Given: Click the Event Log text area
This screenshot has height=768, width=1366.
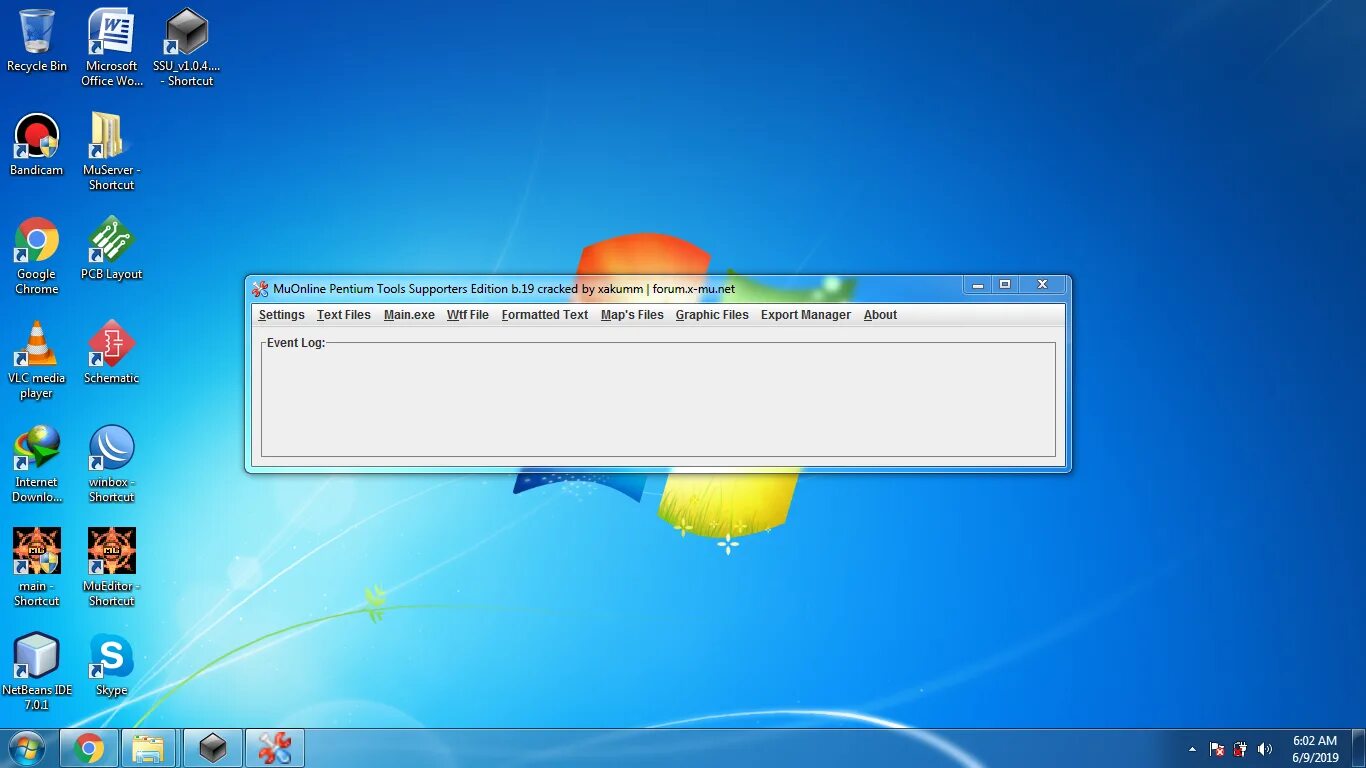Looking at the screenshot, I should point(658,402).
